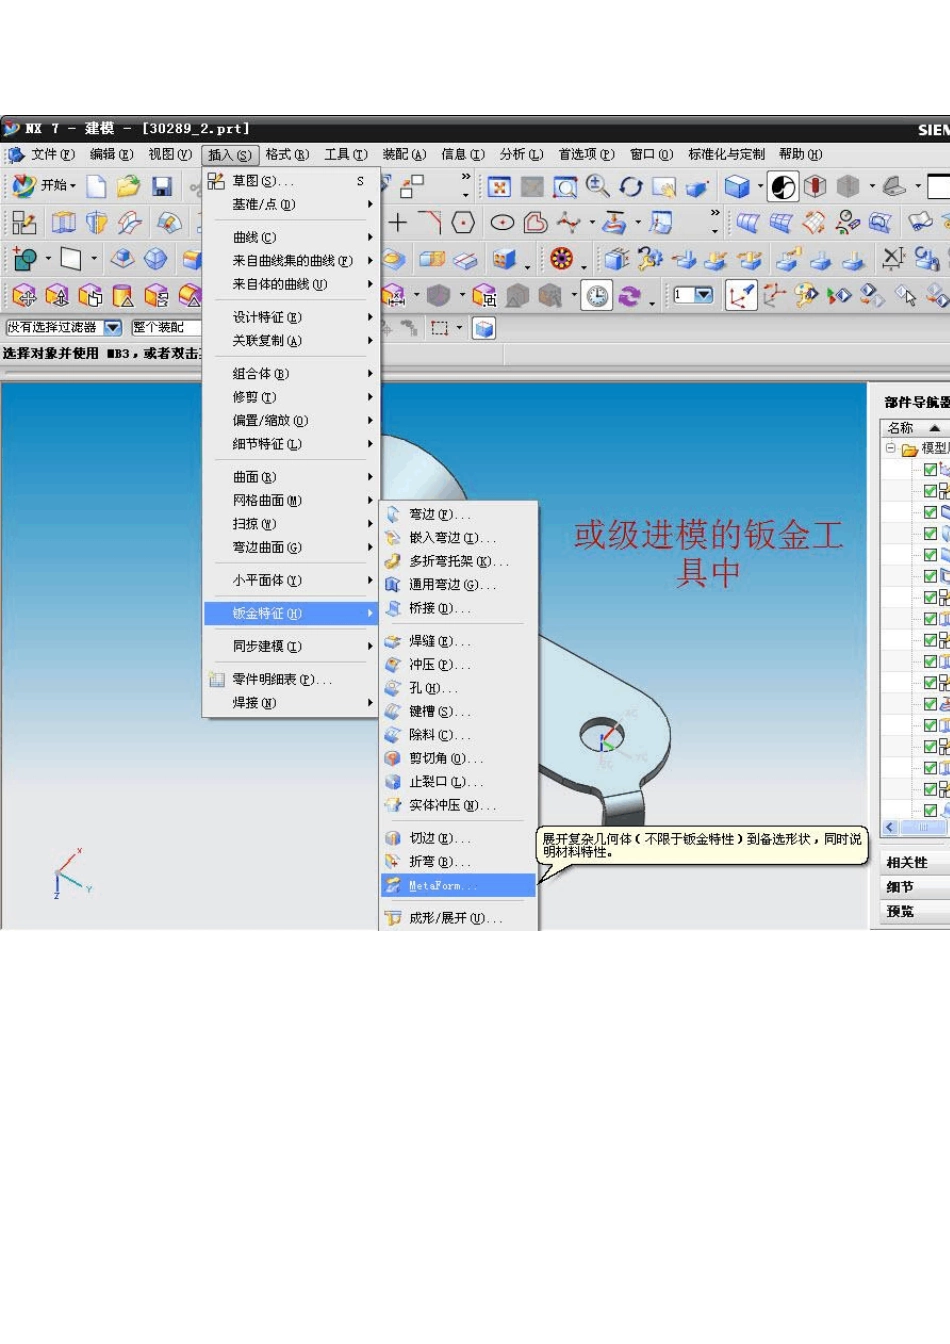This screenshot has height=1344, width=950.
Task: Click the Zoom magnifier icon
Action: point(598,186)
